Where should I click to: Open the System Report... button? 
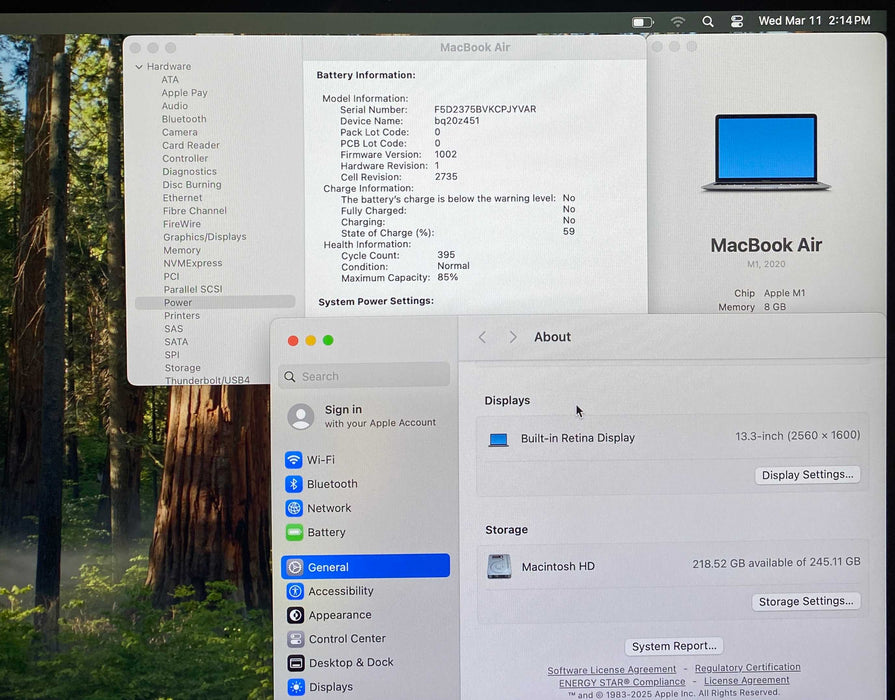click(674, 646)
